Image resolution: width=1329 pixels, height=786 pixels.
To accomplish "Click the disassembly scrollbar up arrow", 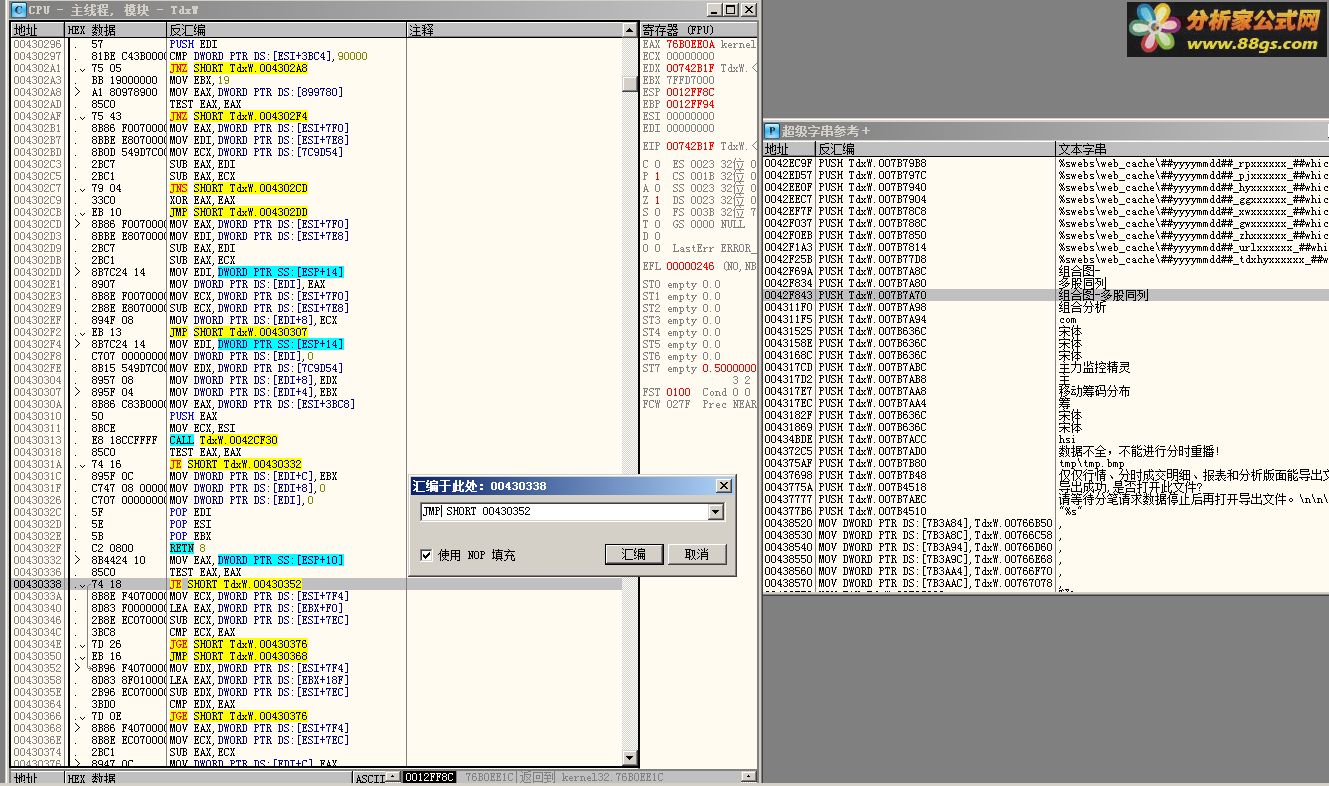I will [629, 32].
